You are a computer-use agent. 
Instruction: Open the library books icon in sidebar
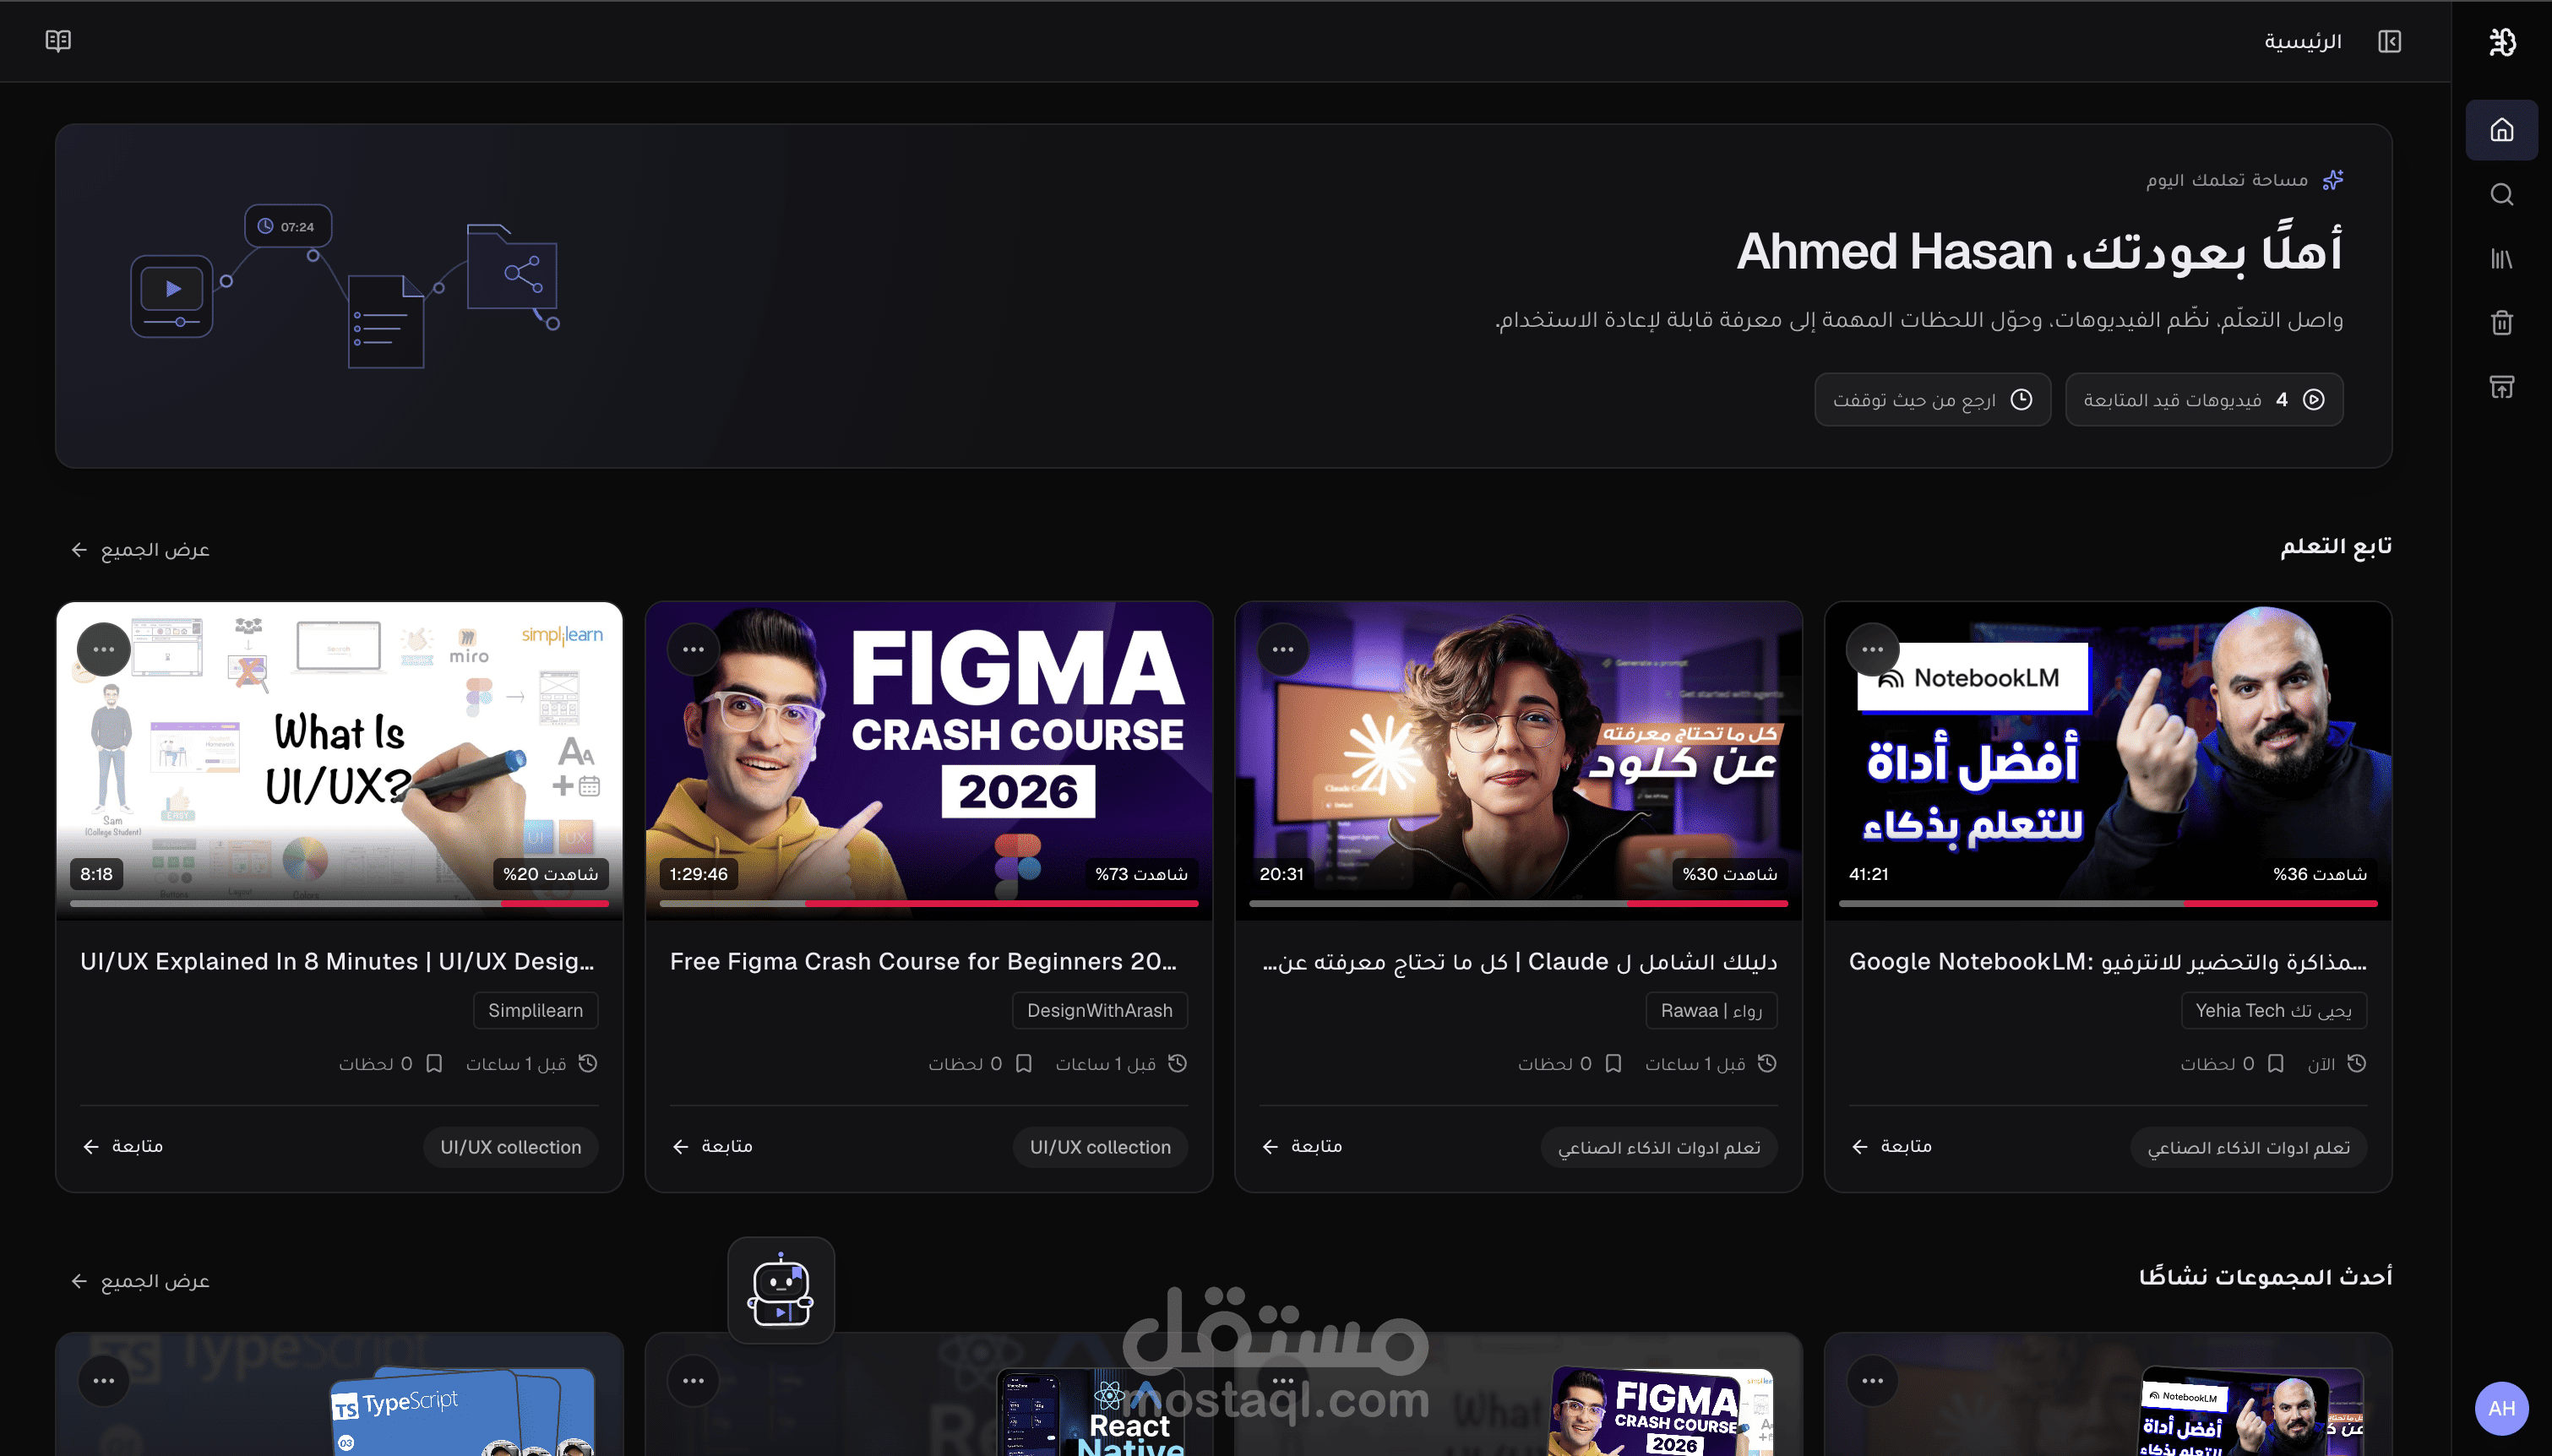pyautogui.click(x=2501, y=259)
